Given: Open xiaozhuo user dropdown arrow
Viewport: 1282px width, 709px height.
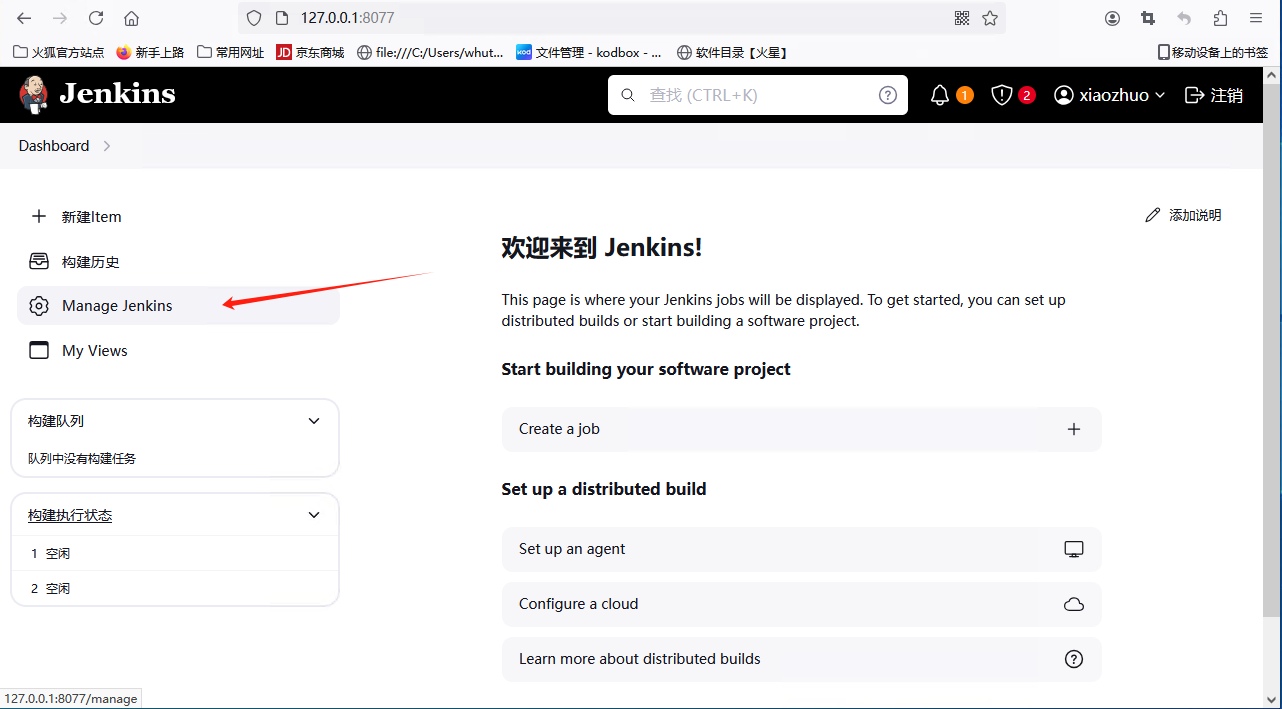Looking at the screenshot, I should point(1160,95).
